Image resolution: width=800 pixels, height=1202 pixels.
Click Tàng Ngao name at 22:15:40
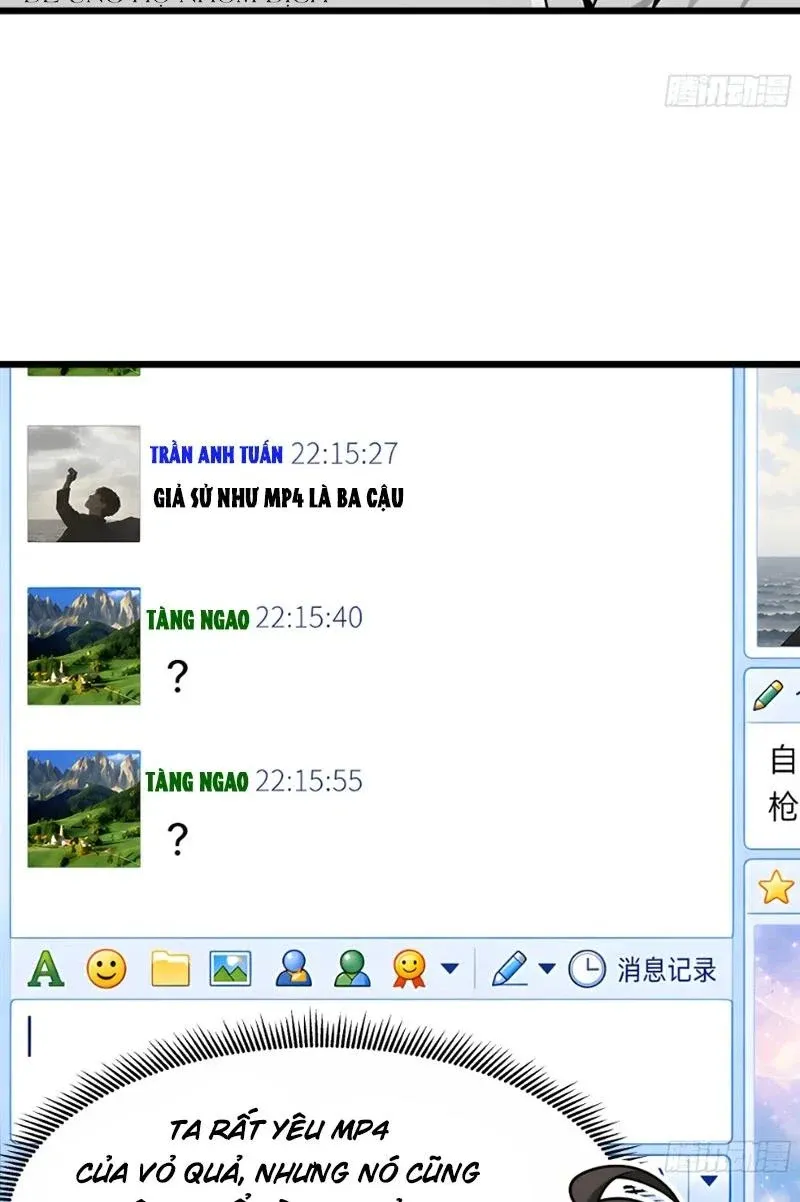197,619
